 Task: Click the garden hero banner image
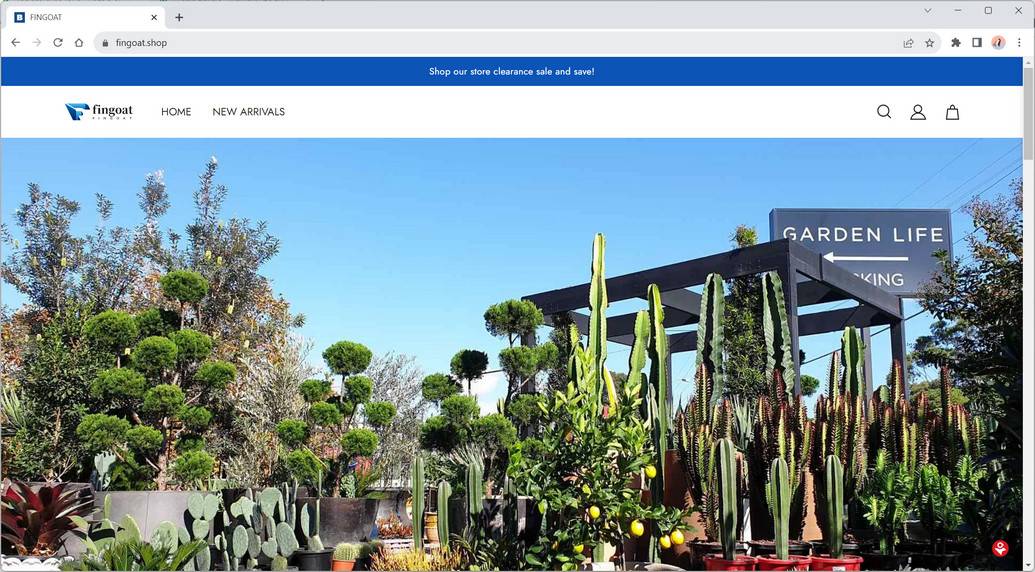coord(512,354)
